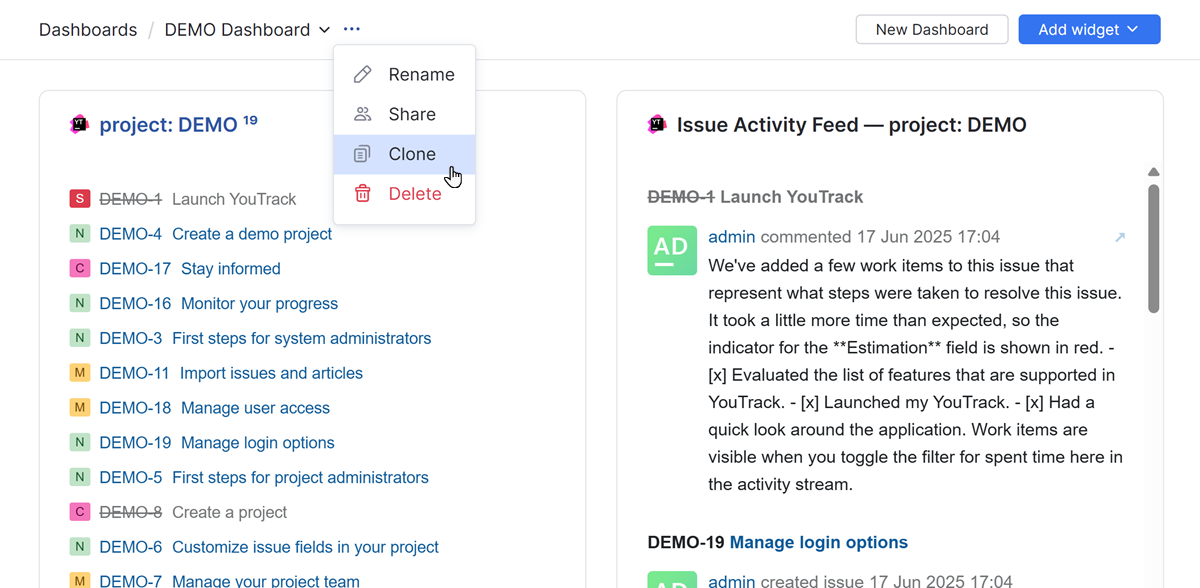Open comment via arrow icon beside admin comment
1200x588 pixels.
[x=1120, y=237]
